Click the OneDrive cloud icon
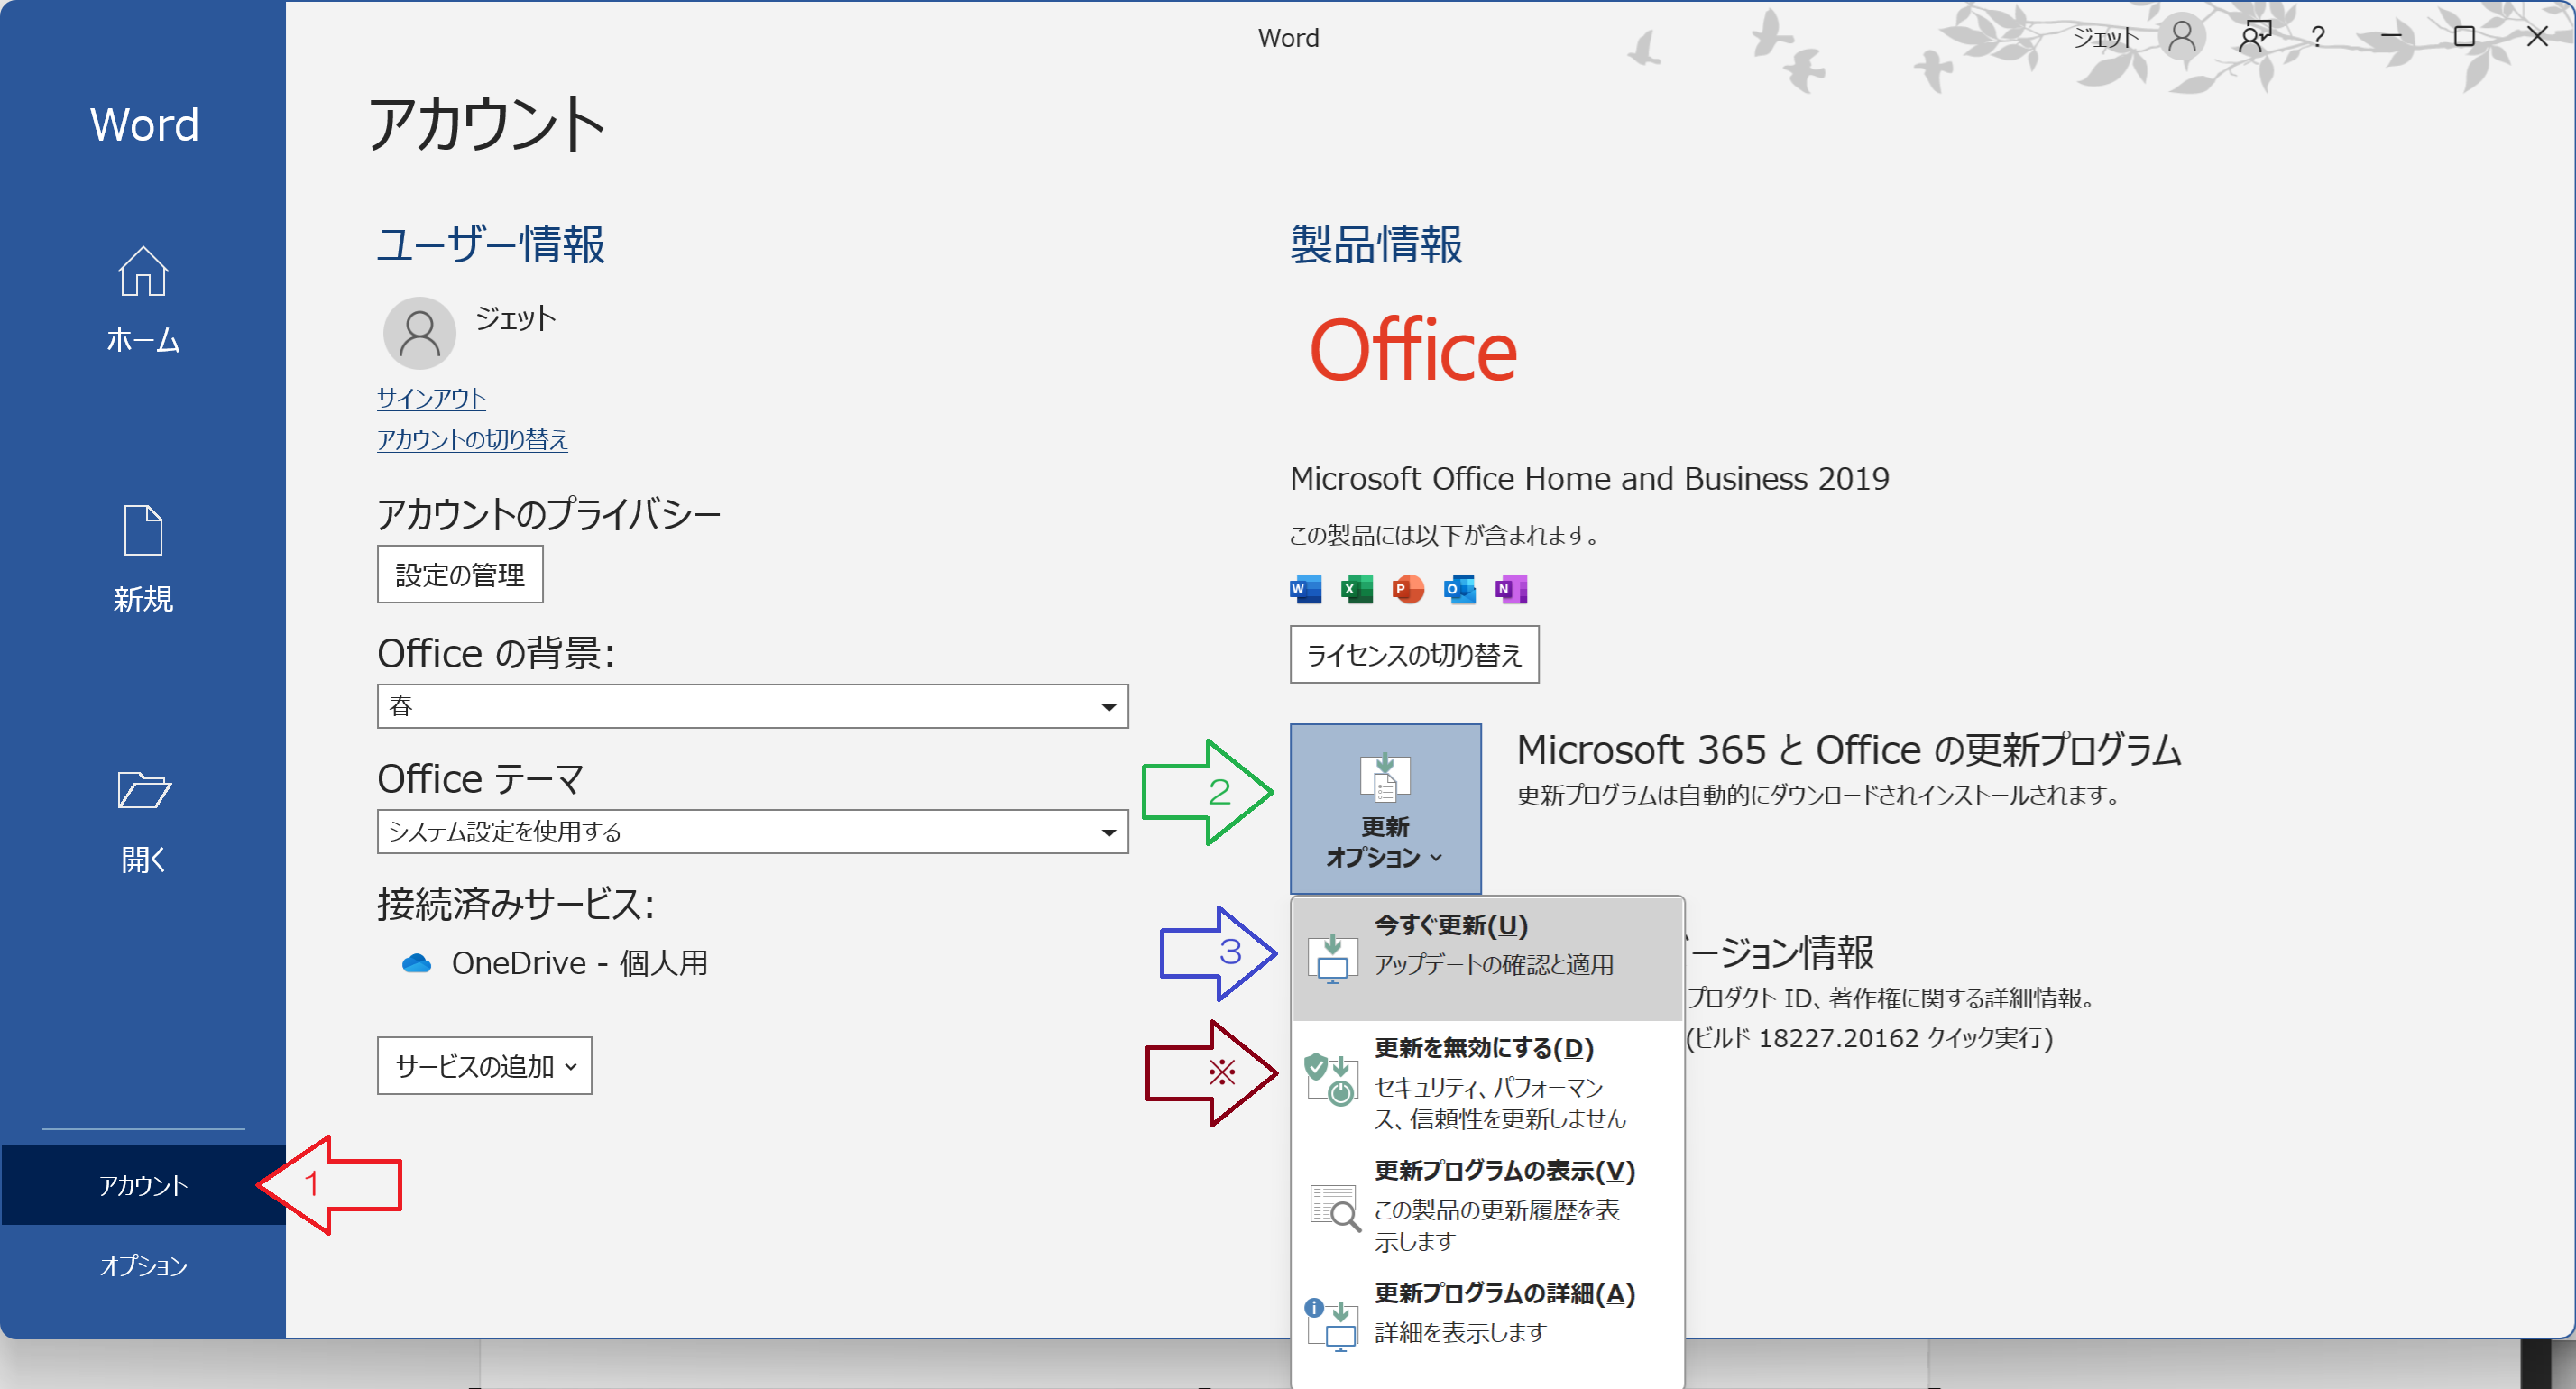2576x1389 pixels. 416,963
